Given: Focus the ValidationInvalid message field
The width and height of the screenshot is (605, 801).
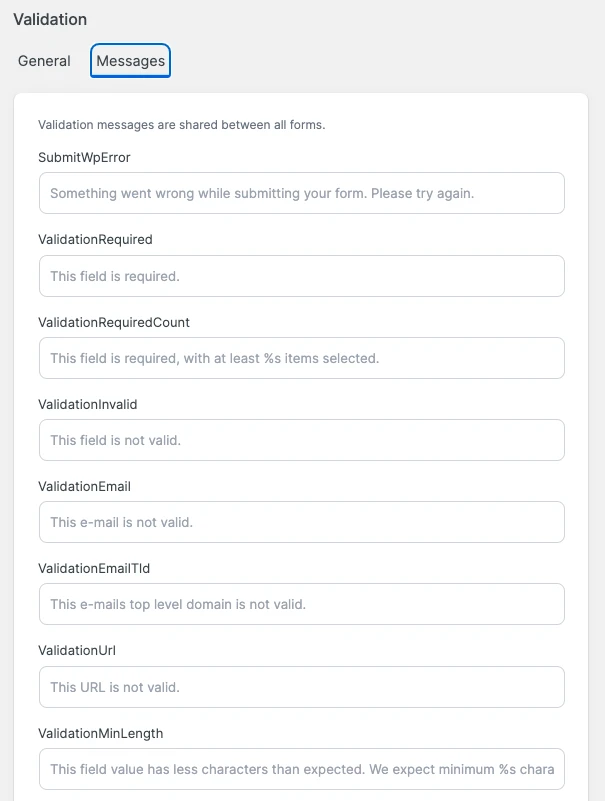Looking at the screenshot, I should coord(301,440).
